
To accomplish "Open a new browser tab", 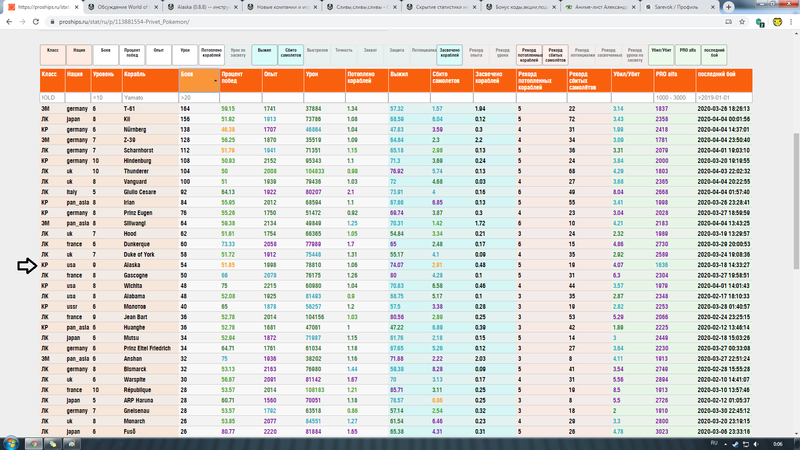I will pos(729,6).
